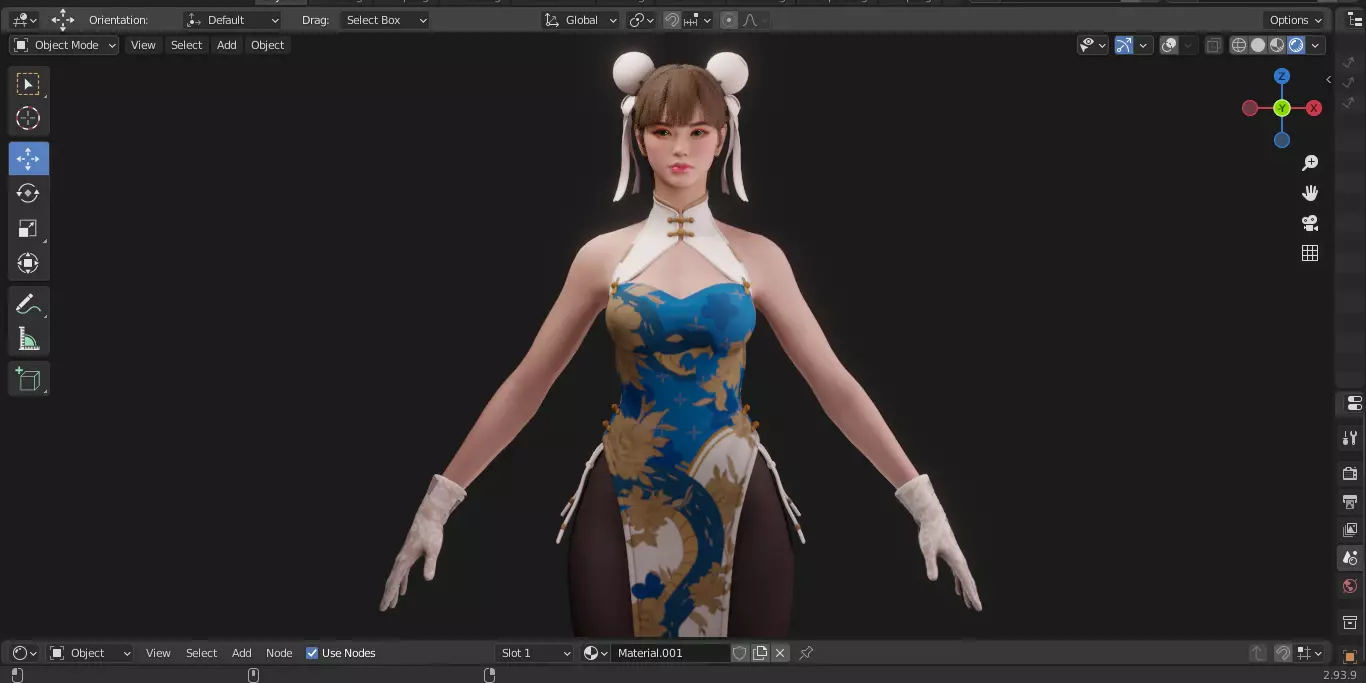1366x683 pixels.
Task: Open the node editor View menu
Action: click(x=158, y=653)
